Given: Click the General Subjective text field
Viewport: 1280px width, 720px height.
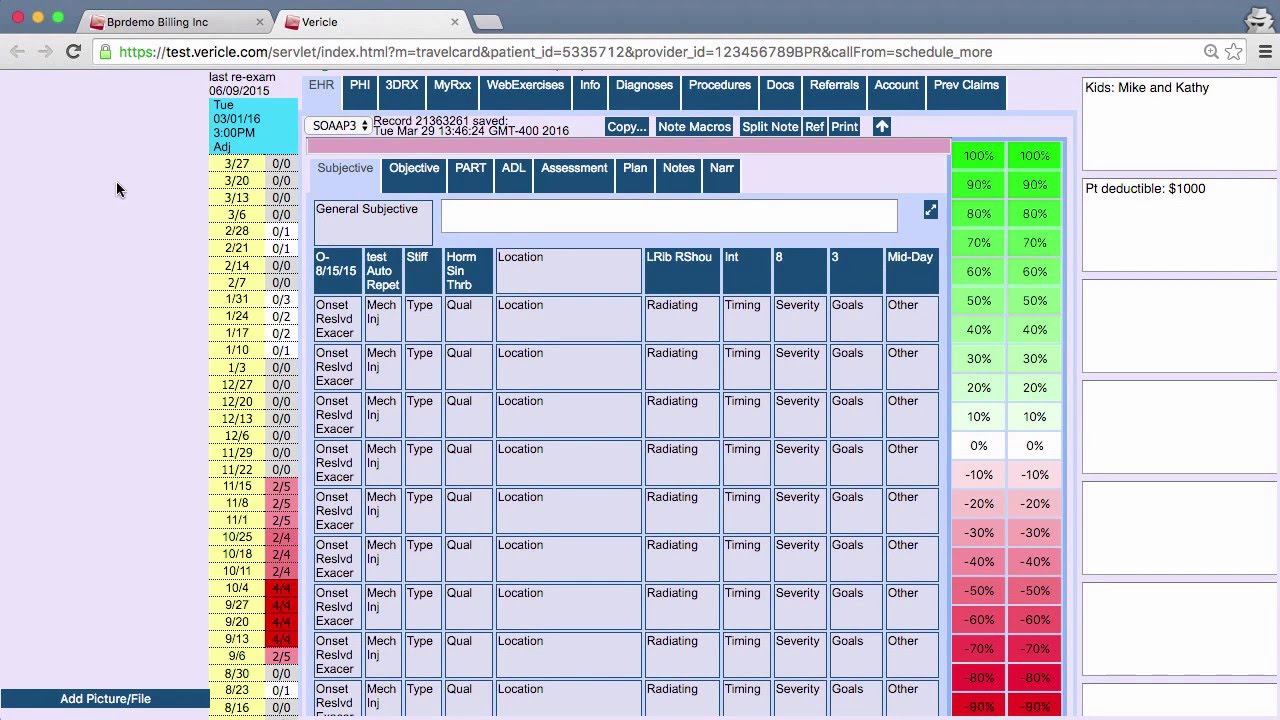Looking at the screenshot, I should click(x=669, y=216).
